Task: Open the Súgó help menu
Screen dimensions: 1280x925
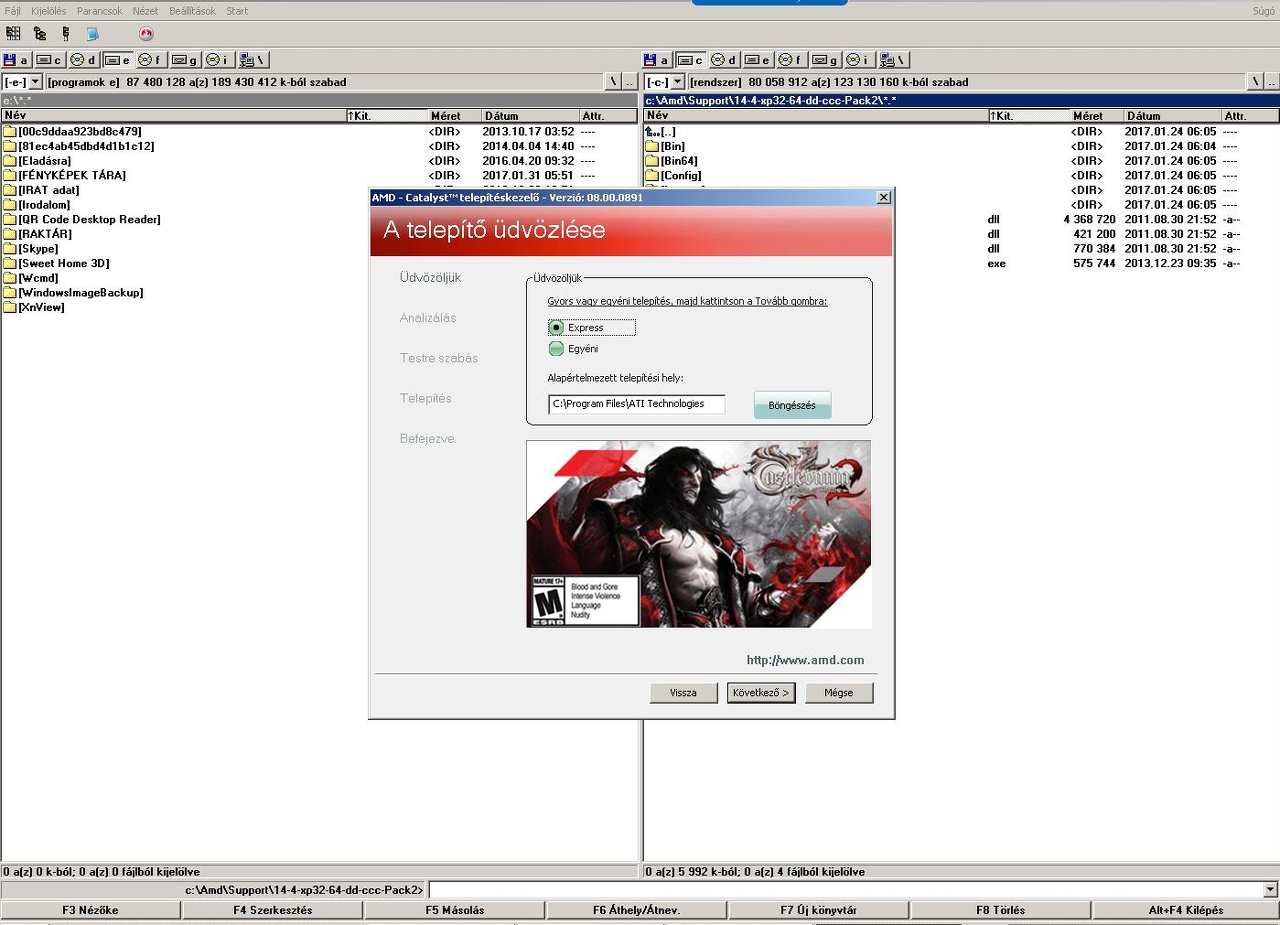Action: coord(1264,11)
